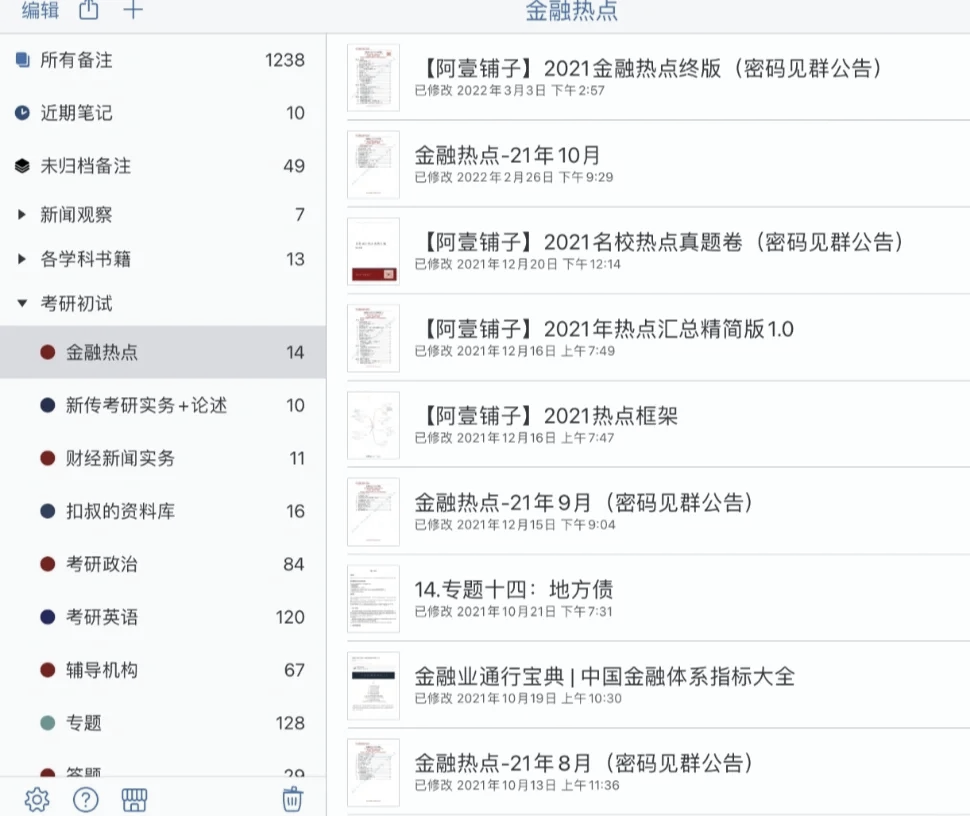Screen dimensions: 970x816
Task: Tap the 编辑 edit button
Action: [x=41, y=10]
